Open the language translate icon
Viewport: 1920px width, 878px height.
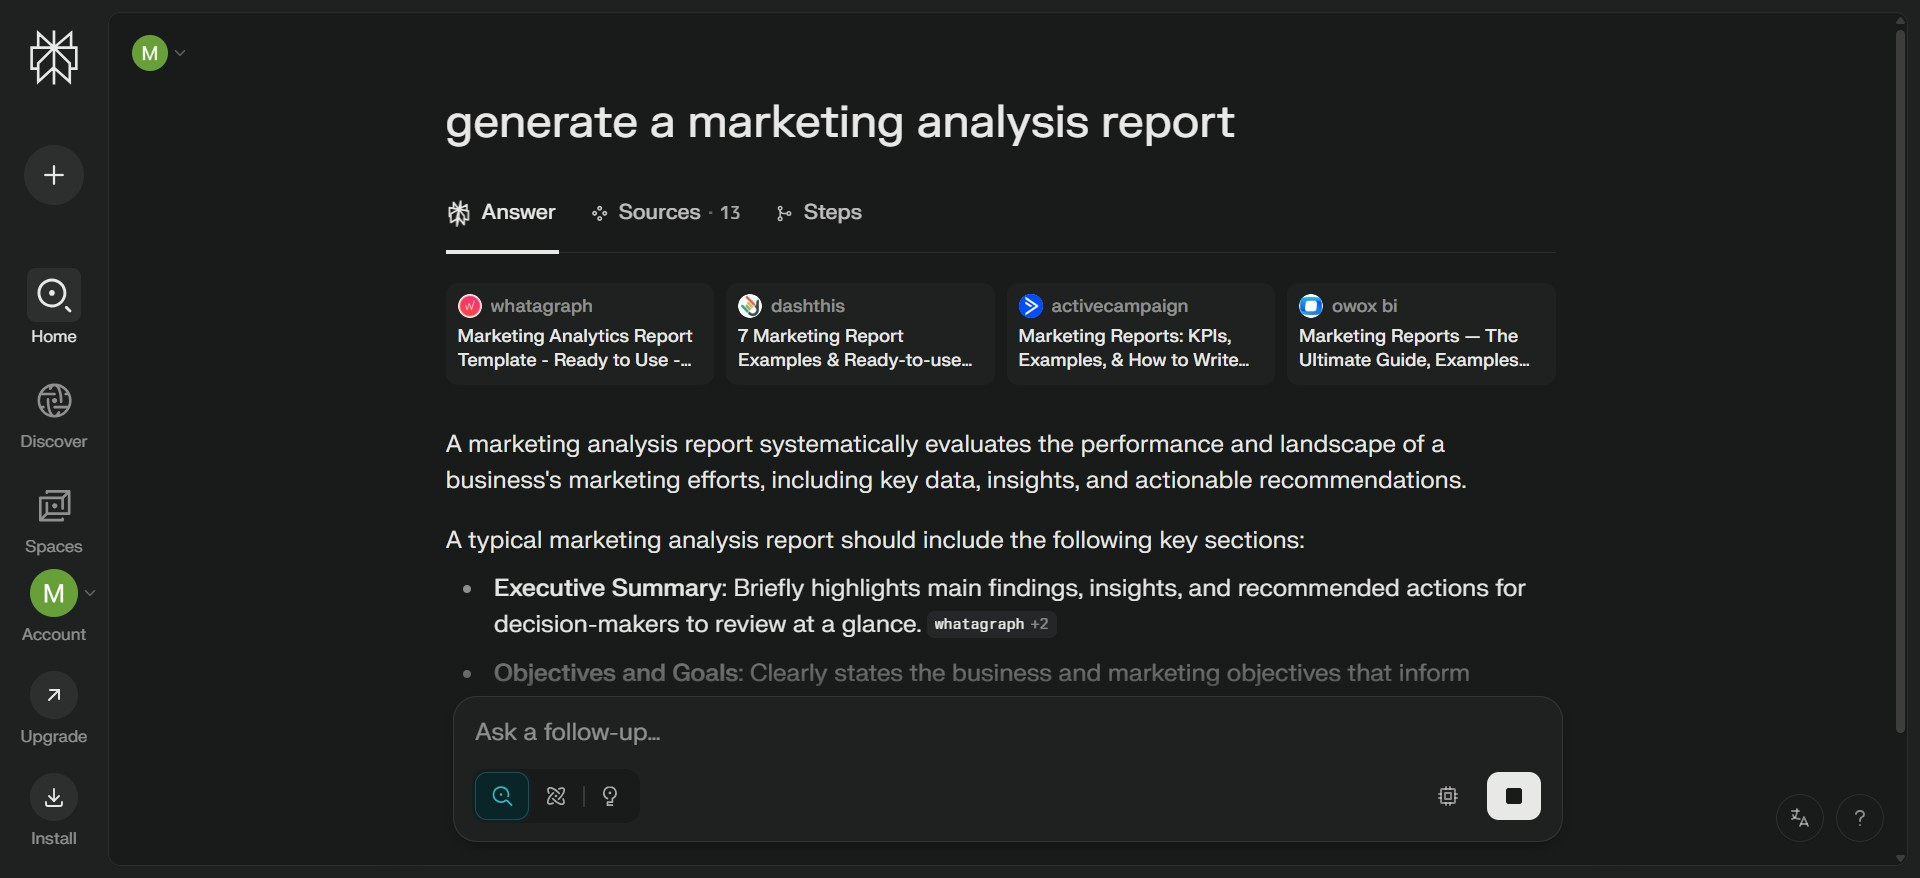[1800, 818]
